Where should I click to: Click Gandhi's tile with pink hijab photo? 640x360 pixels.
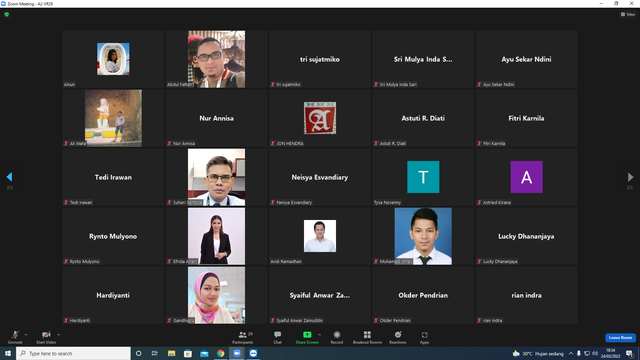[216, 295]
